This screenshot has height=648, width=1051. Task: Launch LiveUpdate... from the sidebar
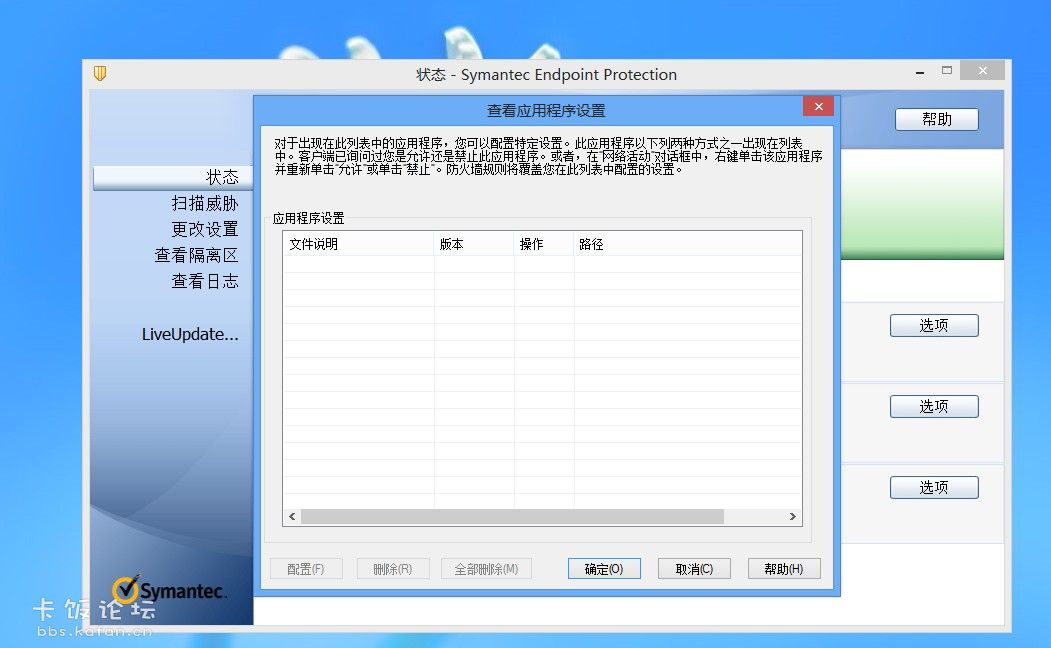[190, 334]
